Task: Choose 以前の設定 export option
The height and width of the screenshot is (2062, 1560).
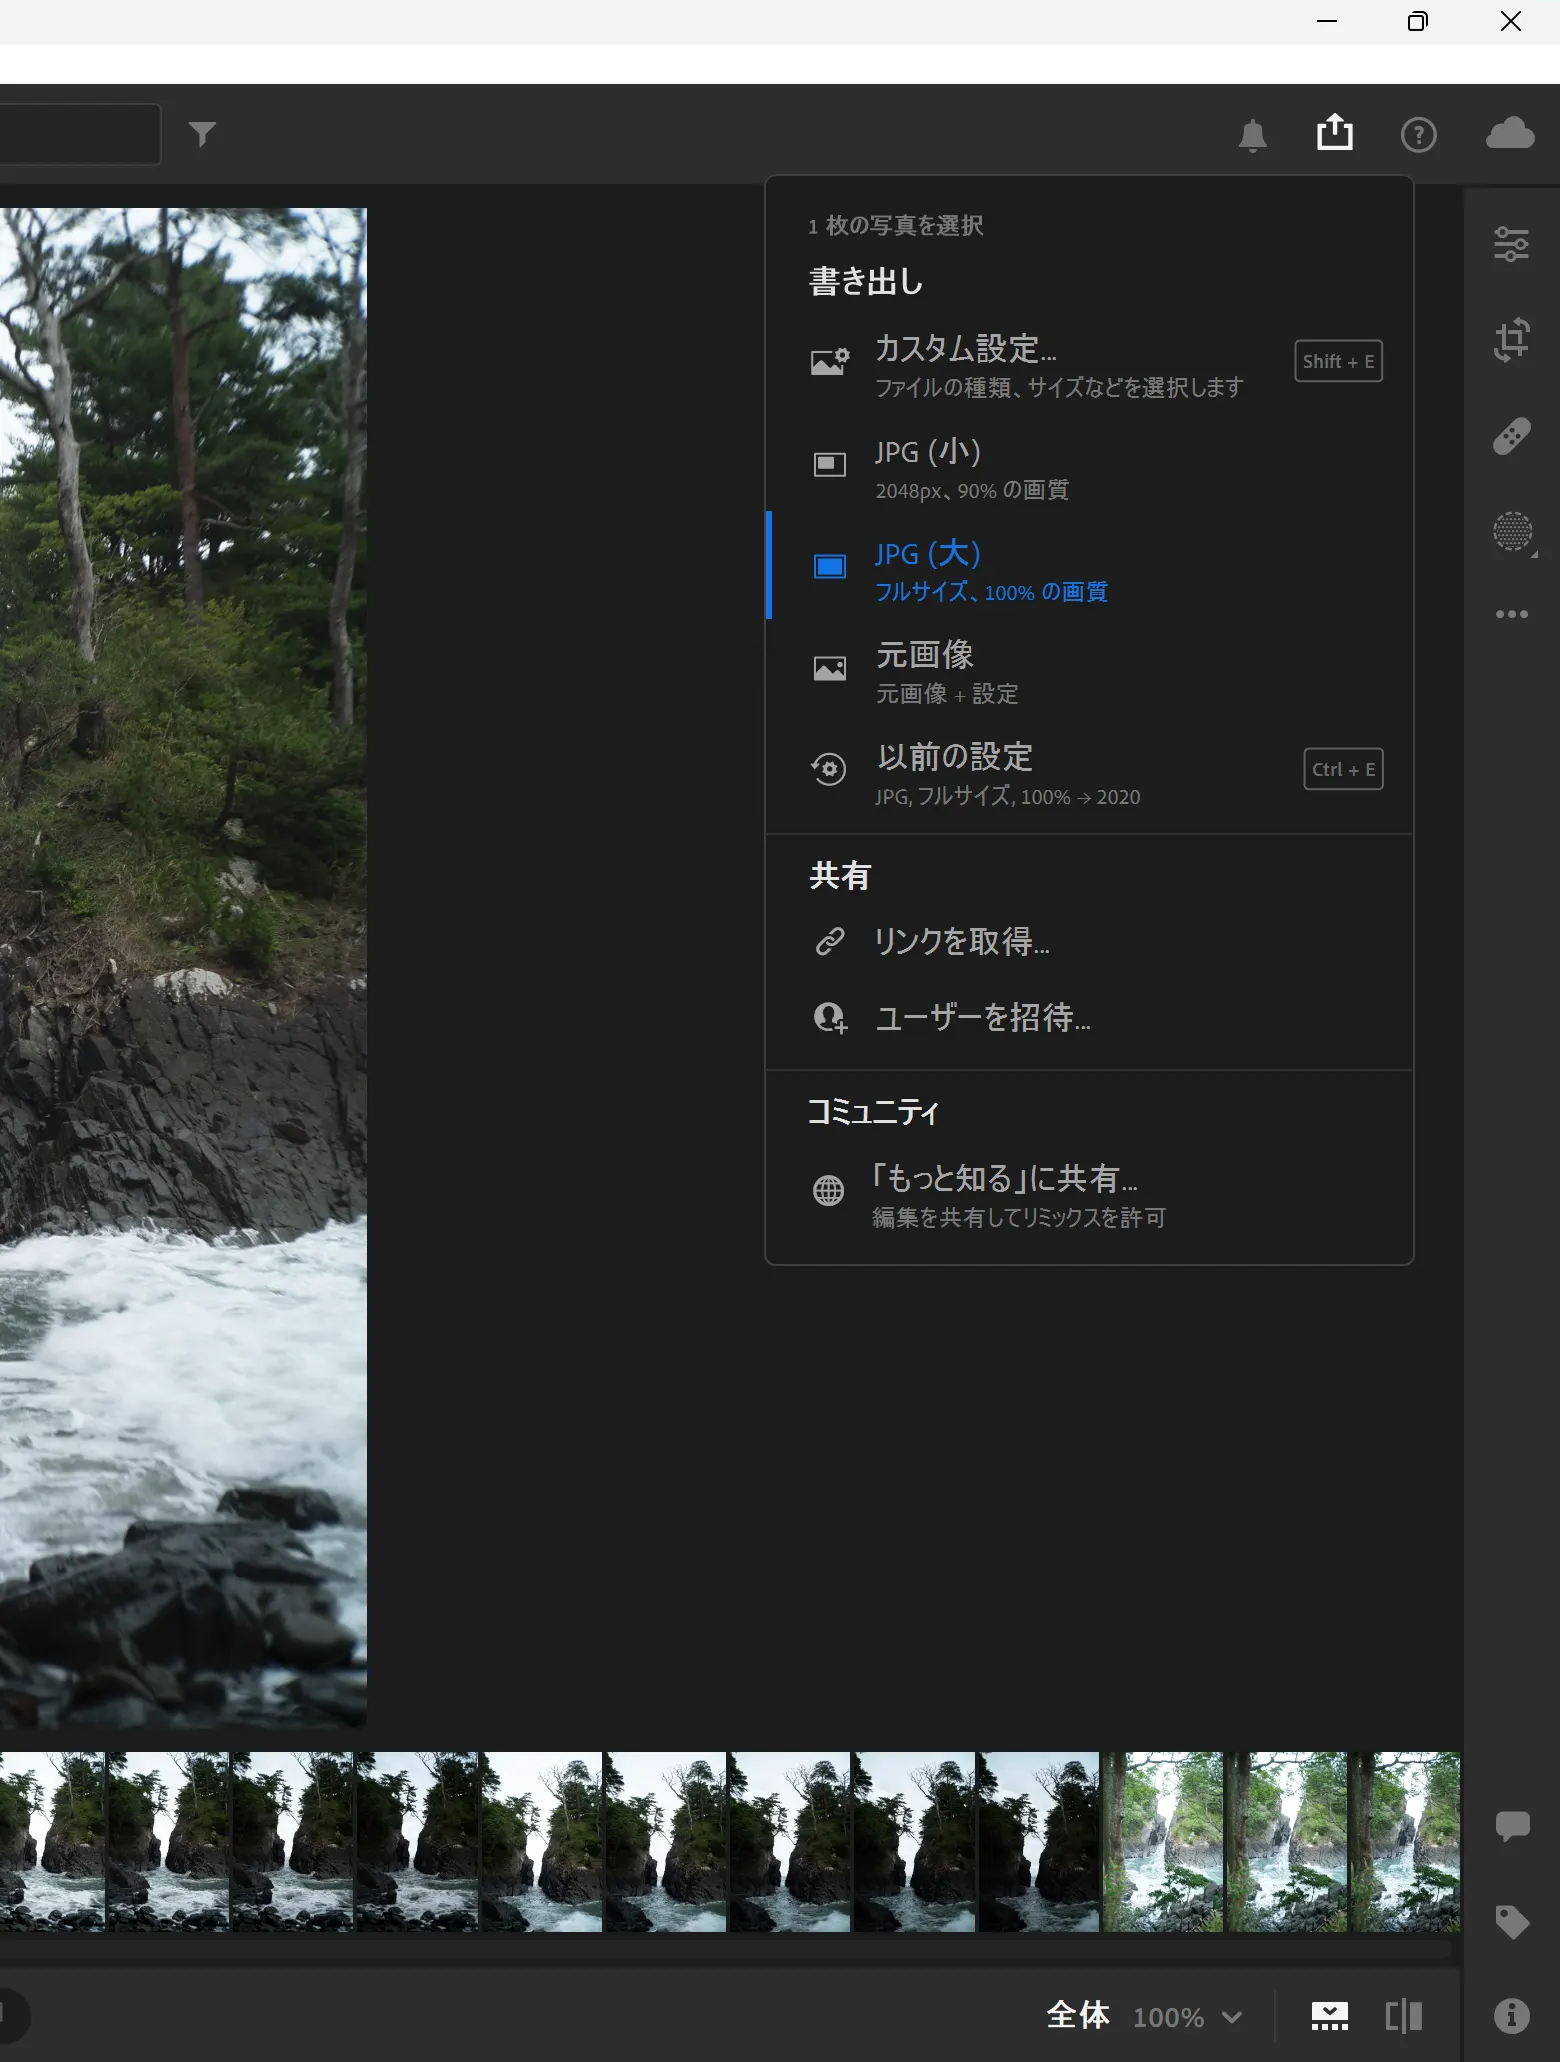Action: (x=1089, y=774)
